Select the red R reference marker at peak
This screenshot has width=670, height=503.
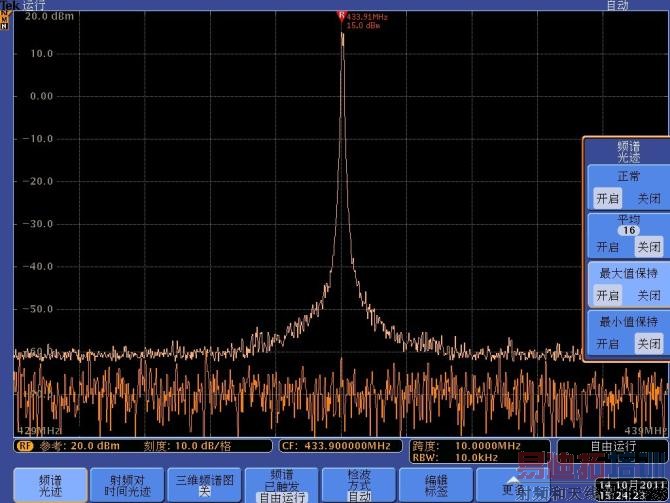(341, 16)
